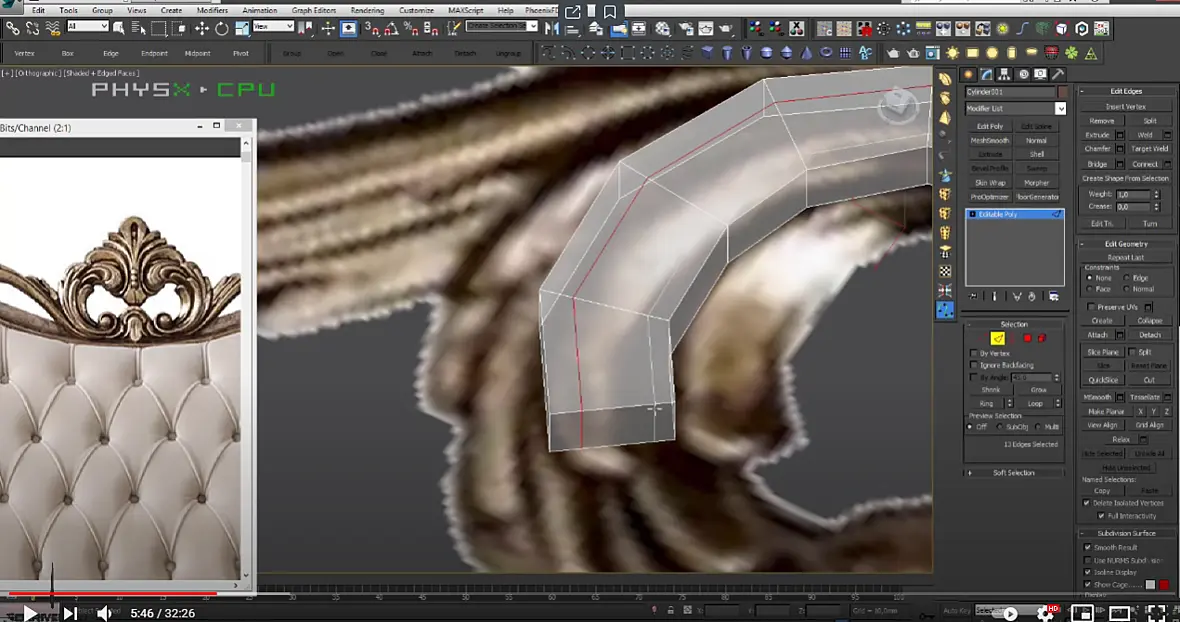Activate the Select and Move tool
The image size is (1180, 622).
[x=202, y=29]
